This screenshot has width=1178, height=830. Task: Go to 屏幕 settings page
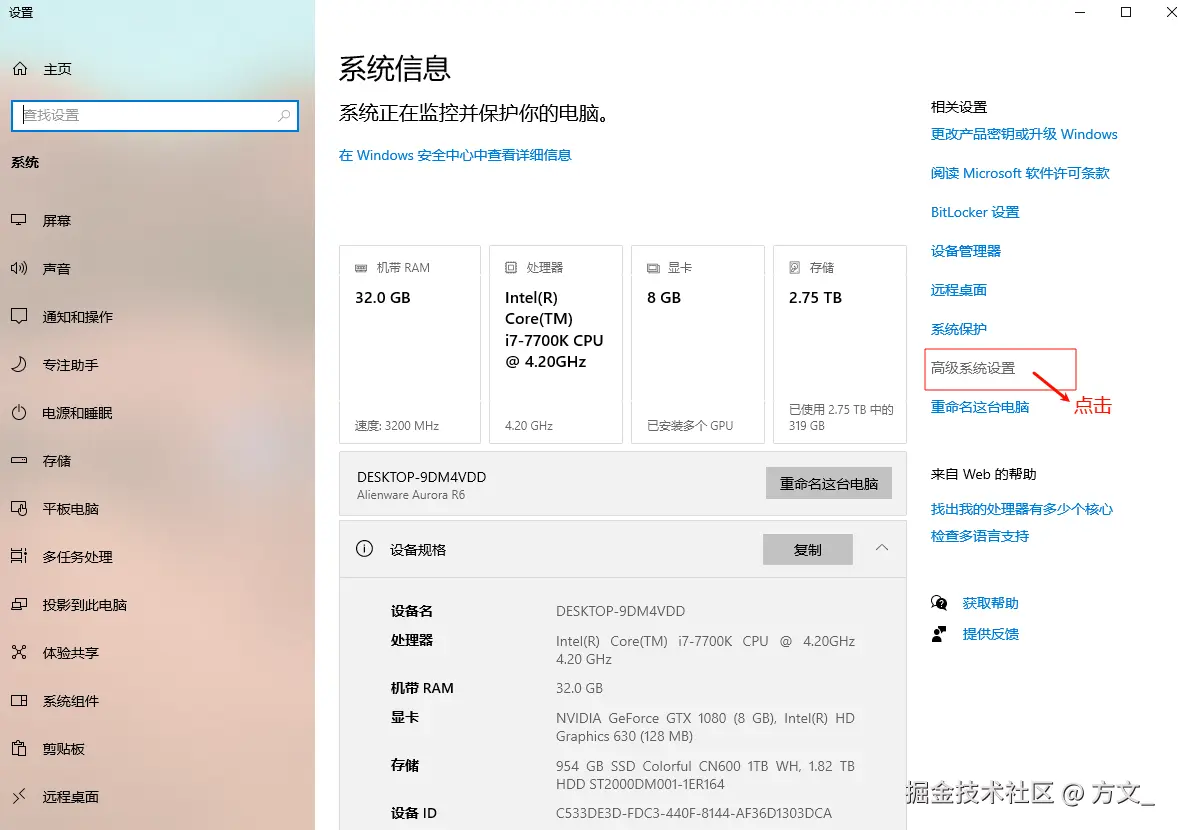pyautogui.click(x=57, y=220)
